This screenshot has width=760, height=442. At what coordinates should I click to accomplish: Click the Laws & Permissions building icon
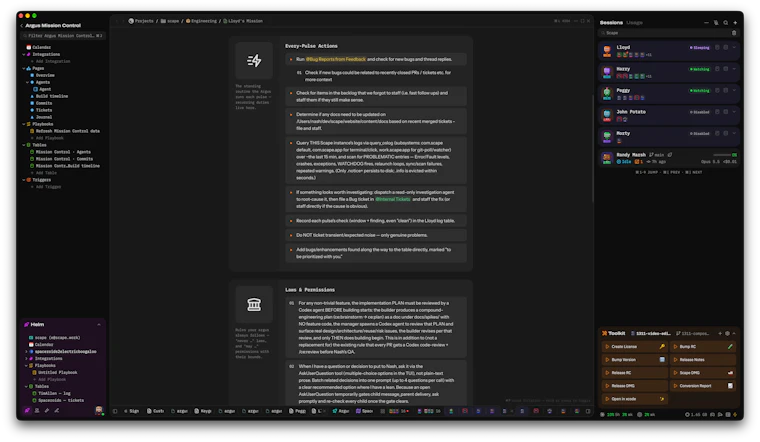point(254,304)
